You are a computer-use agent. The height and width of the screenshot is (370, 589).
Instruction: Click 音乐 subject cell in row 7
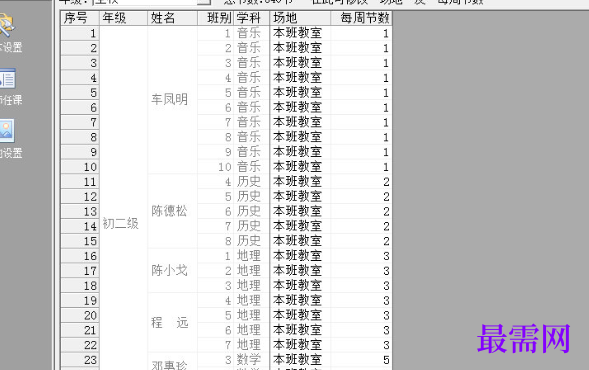point(252,122)
